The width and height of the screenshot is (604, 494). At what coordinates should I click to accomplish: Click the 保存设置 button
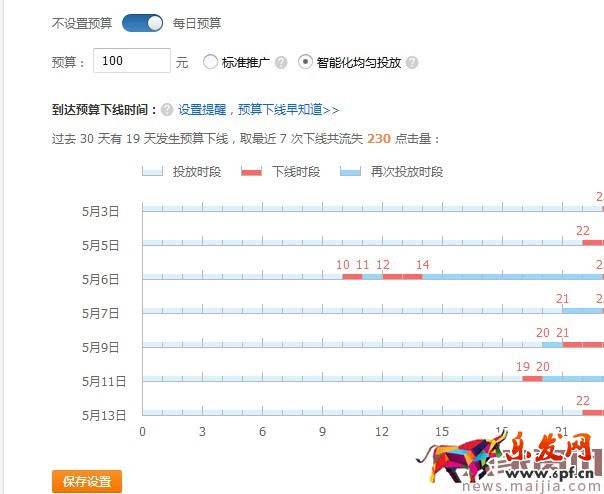click(x=87, y=481)
